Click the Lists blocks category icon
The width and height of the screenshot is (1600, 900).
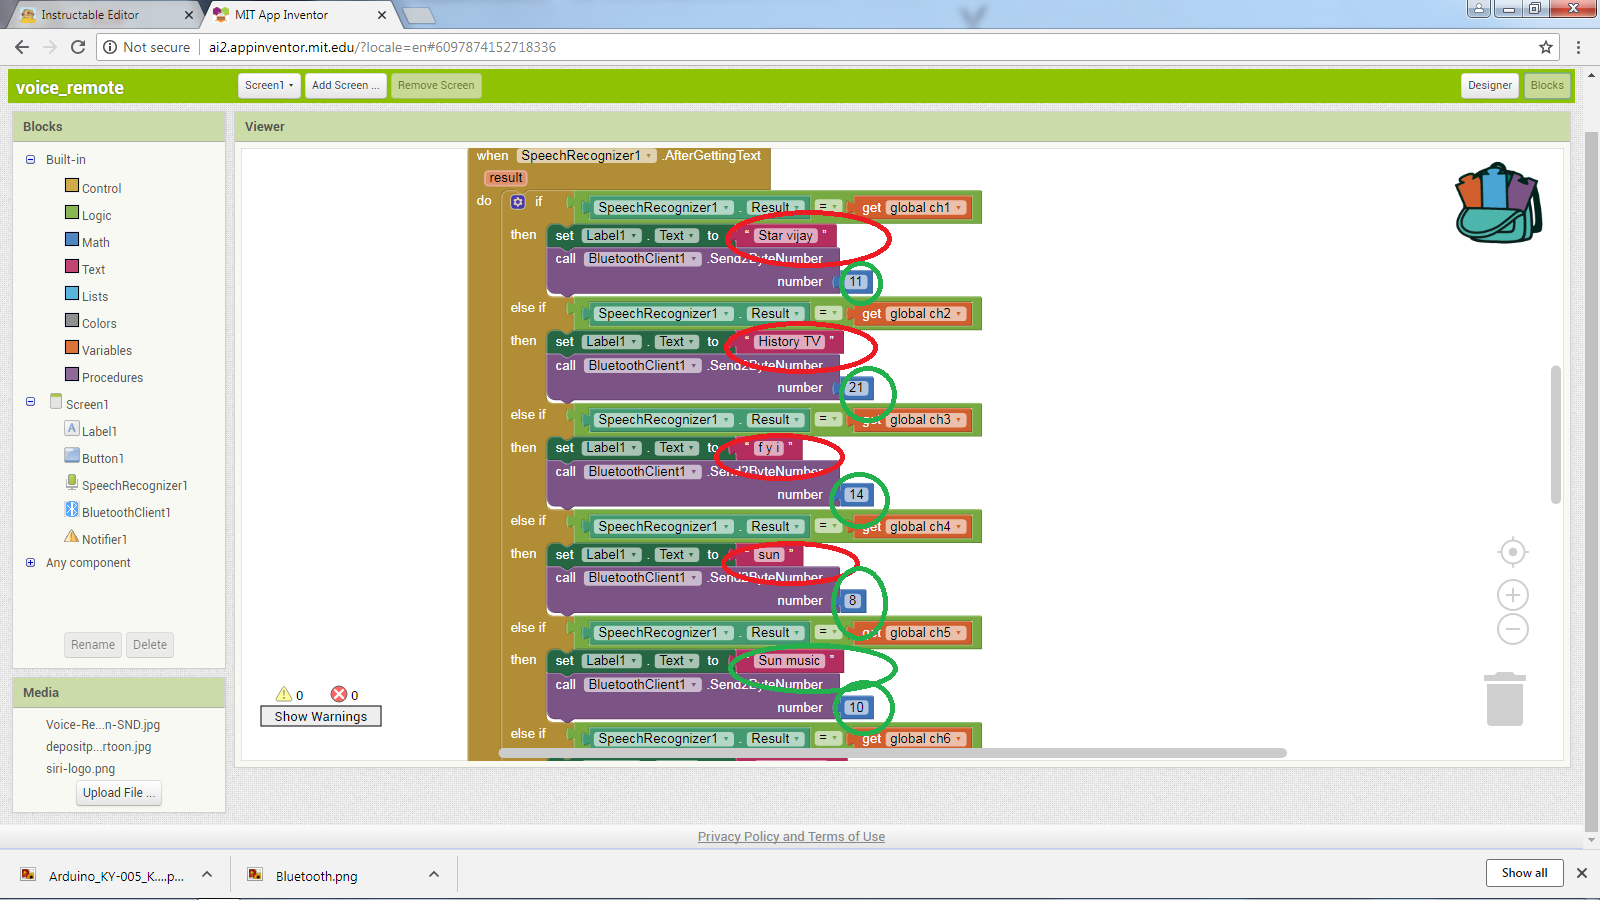click(x=72, y=293)
